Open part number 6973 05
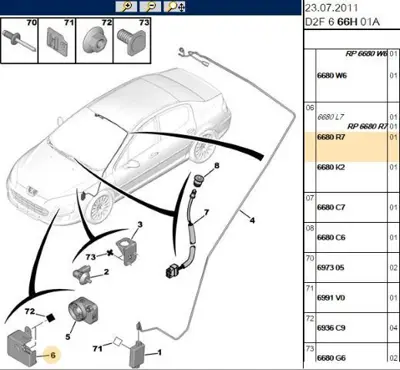This screenshot has height=370, width=400. point(331,268)
